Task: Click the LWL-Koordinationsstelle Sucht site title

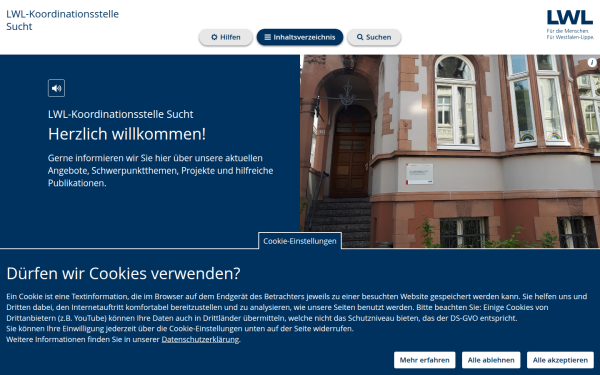Action: 62,20
